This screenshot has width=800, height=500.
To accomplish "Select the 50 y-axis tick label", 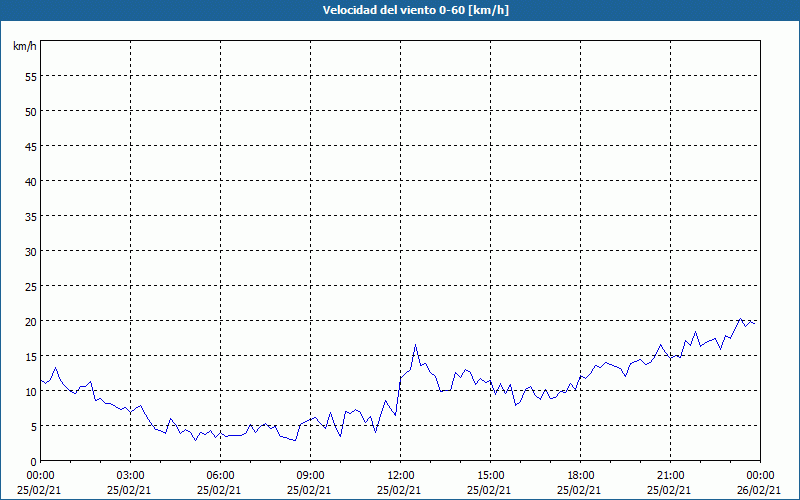I will pyautogui.click(x=31, y=112).
